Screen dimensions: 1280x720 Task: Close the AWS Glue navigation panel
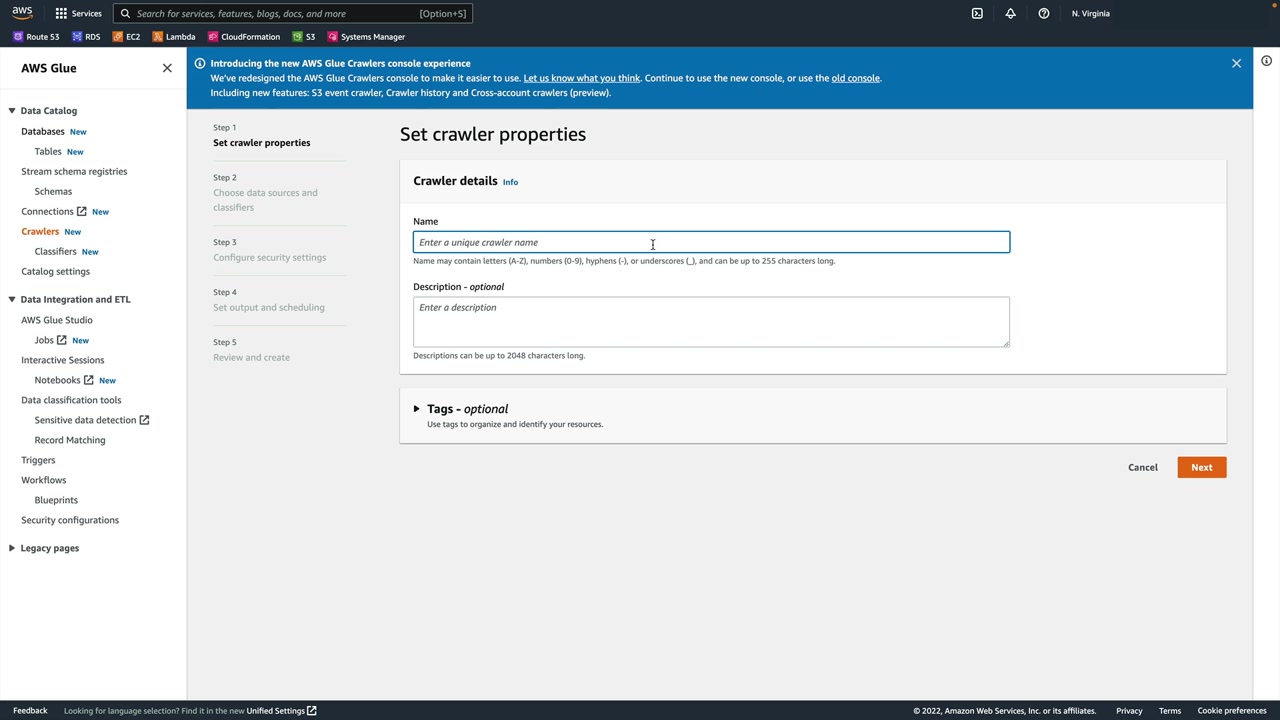(x=167, y=68)
